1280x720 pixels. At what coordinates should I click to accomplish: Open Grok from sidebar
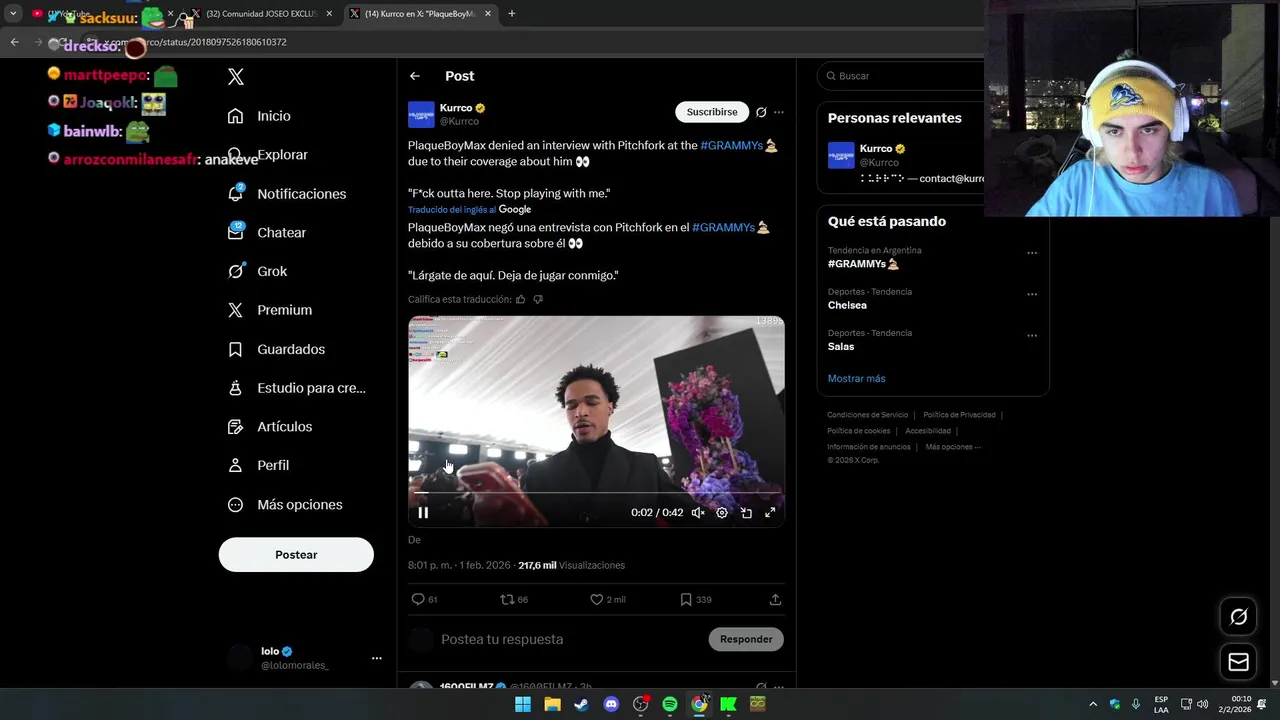pos(257,271)
